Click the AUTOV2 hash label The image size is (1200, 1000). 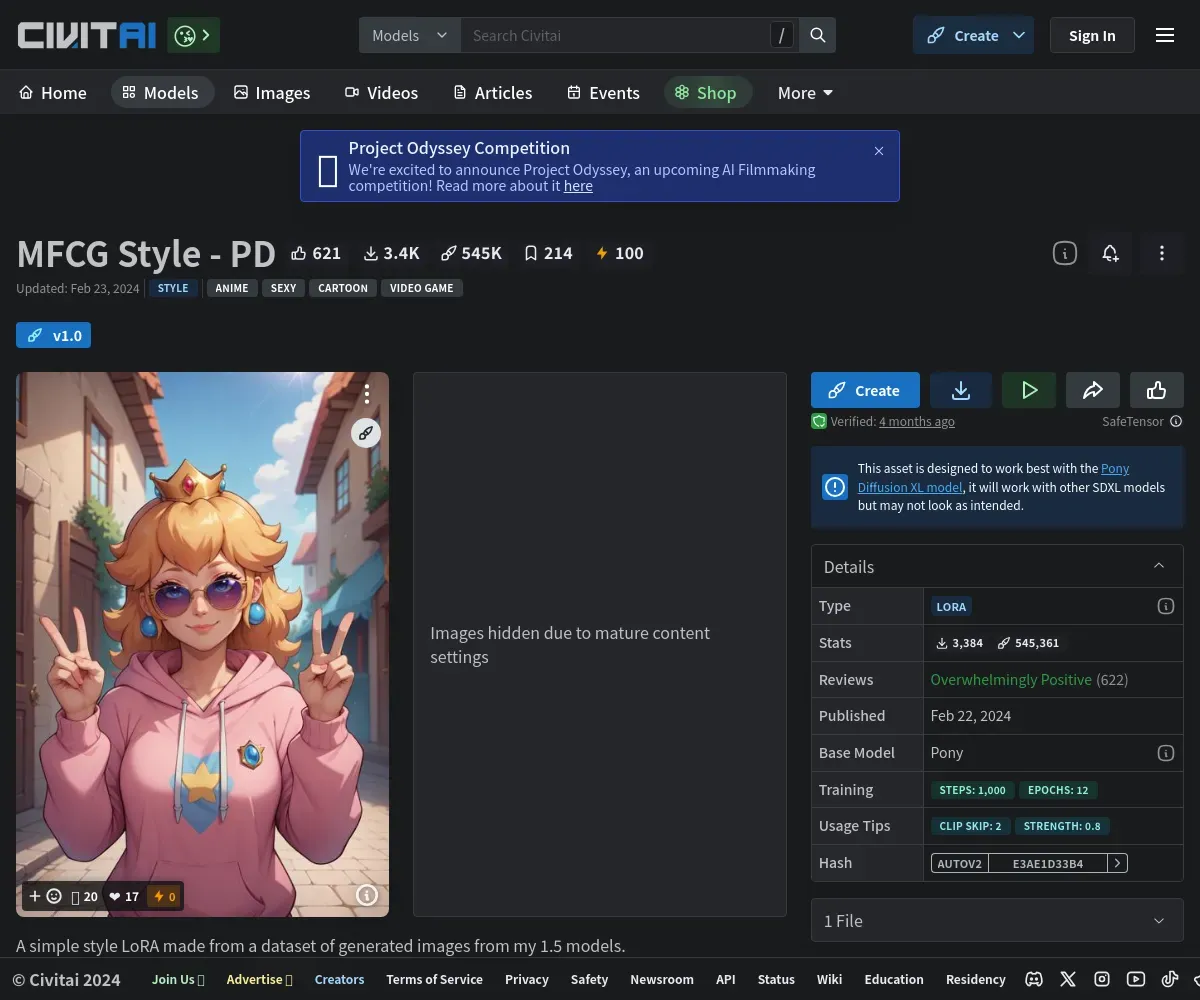tap(960, 863)
